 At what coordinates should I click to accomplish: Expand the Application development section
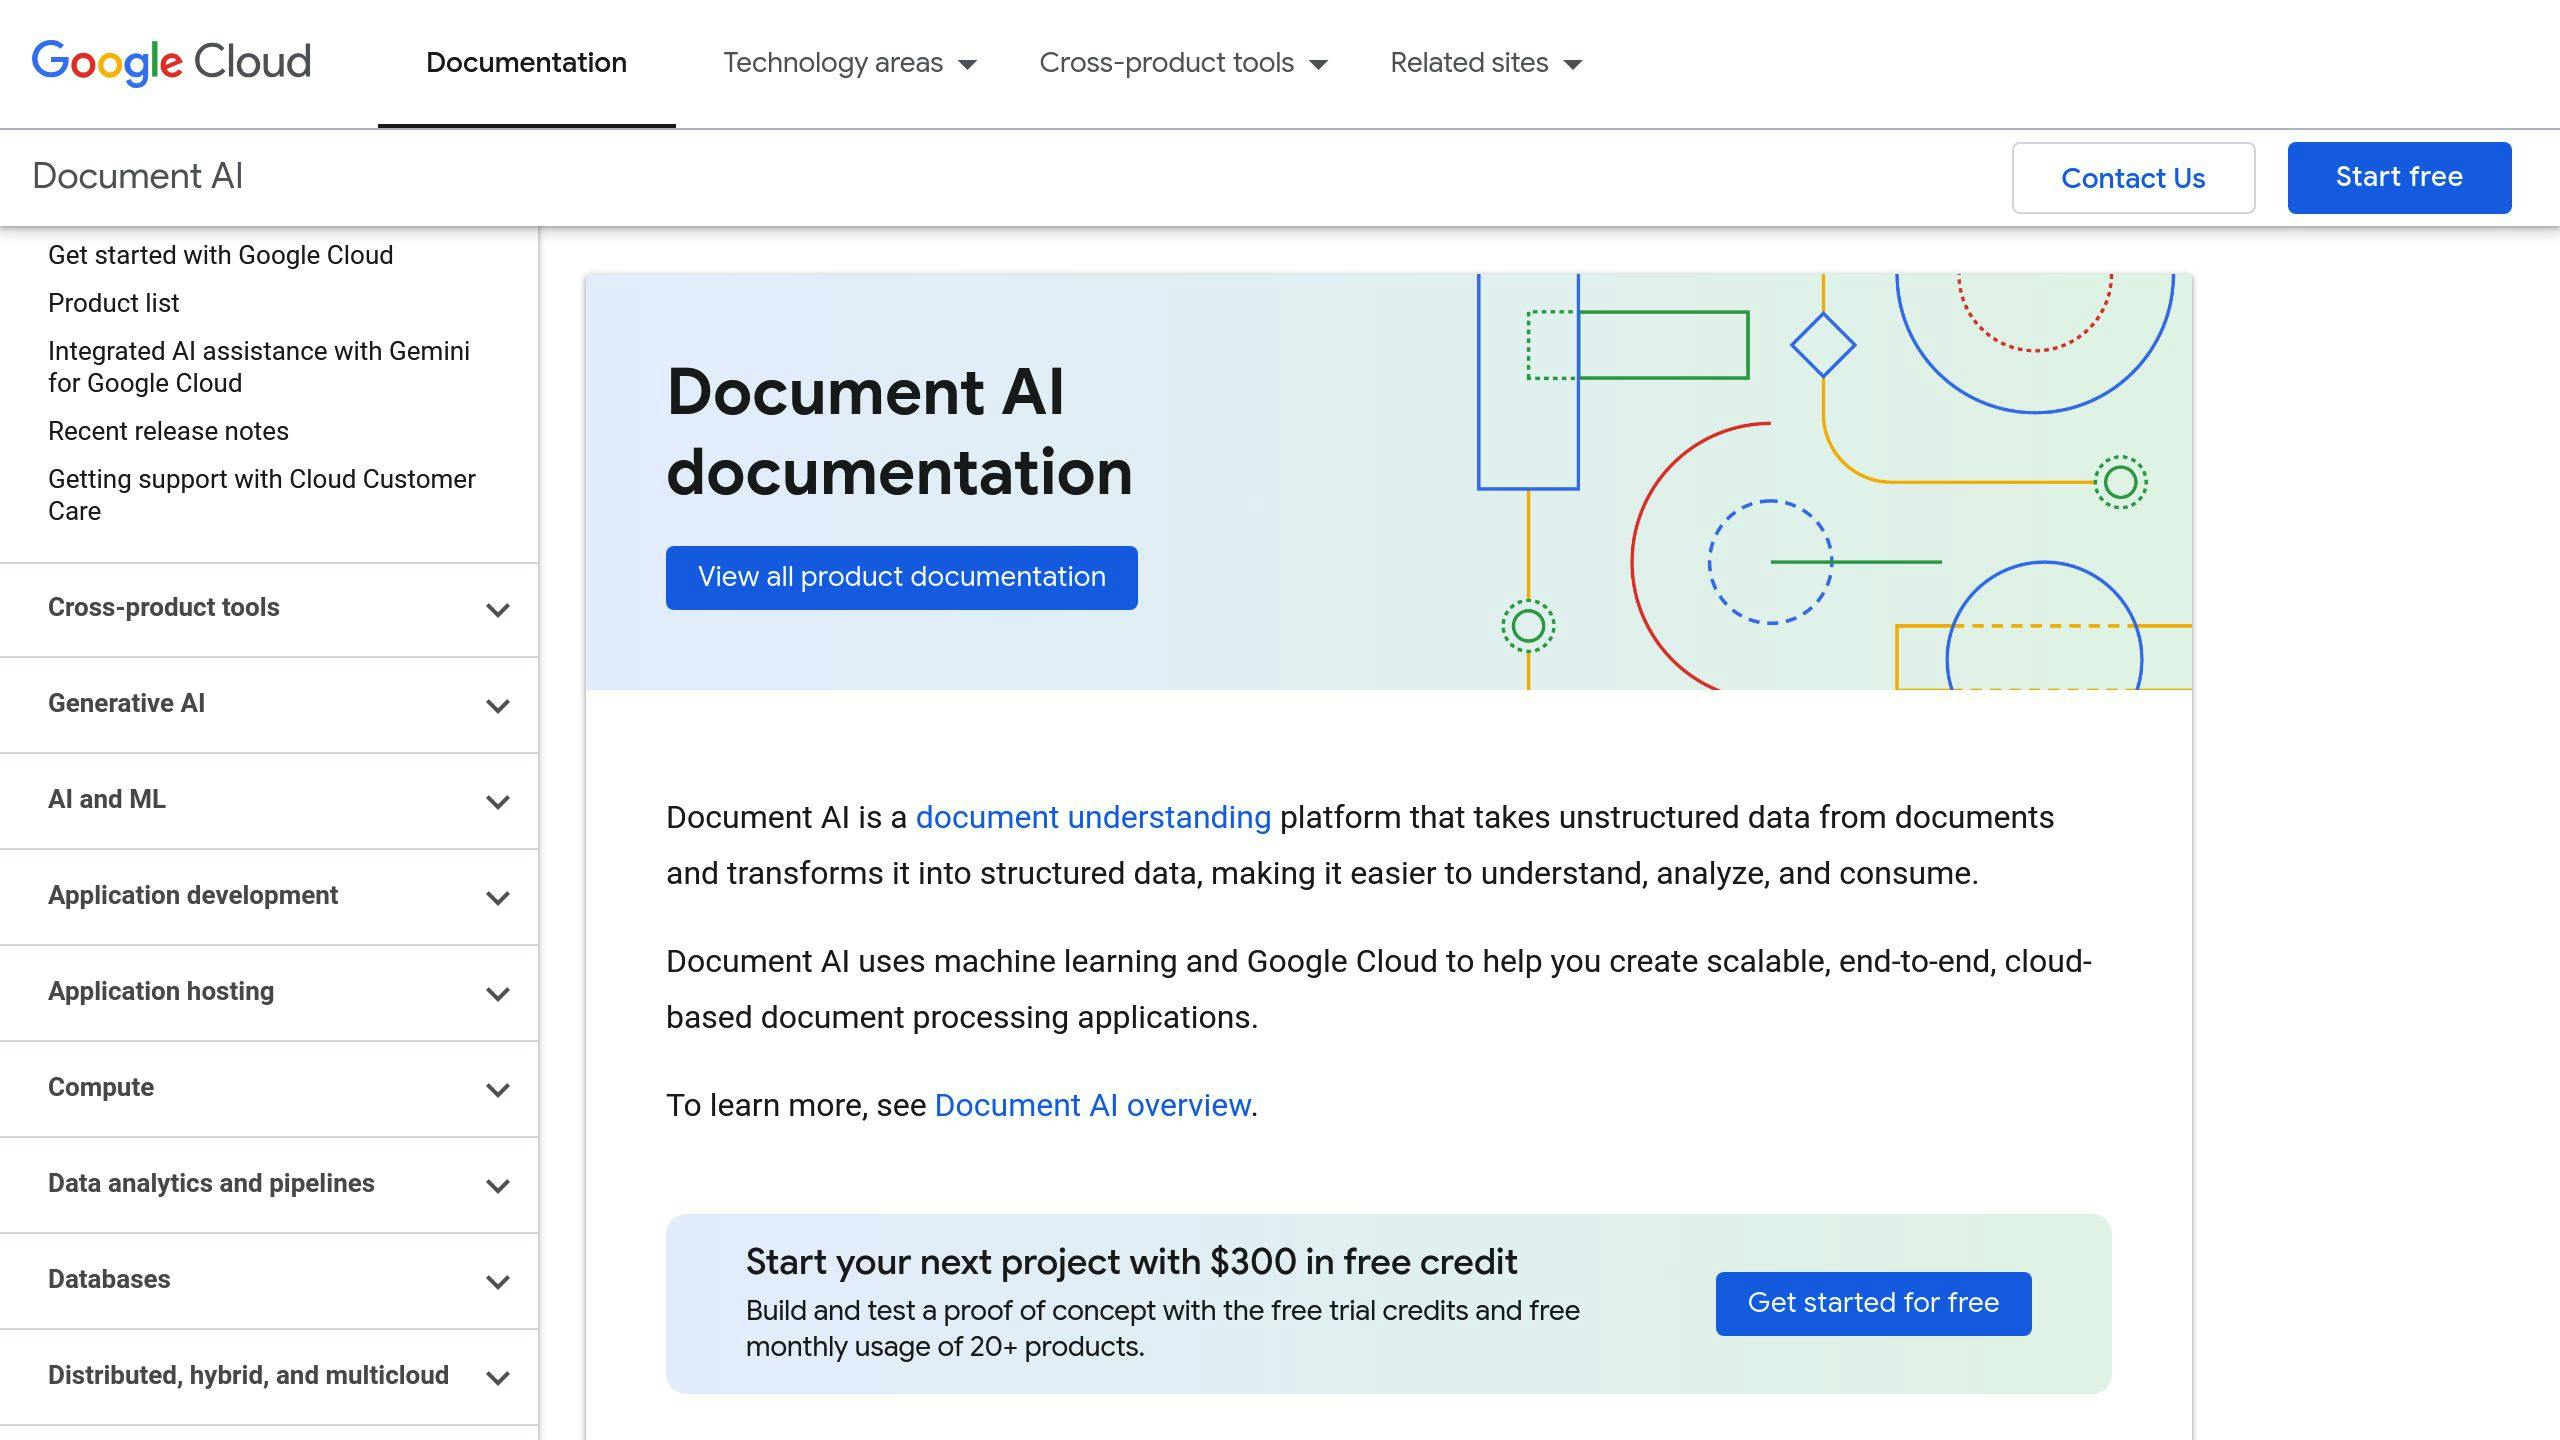pos(269,897)
